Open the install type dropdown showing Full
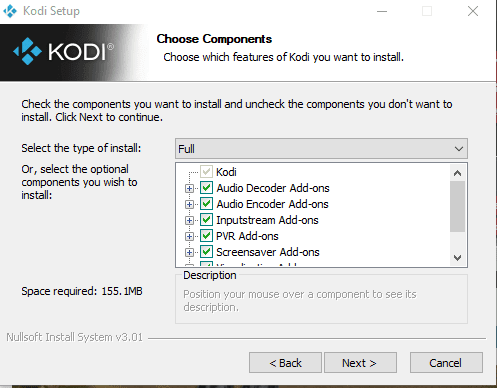This screenshot has width=497, height=388. [321, 149]
